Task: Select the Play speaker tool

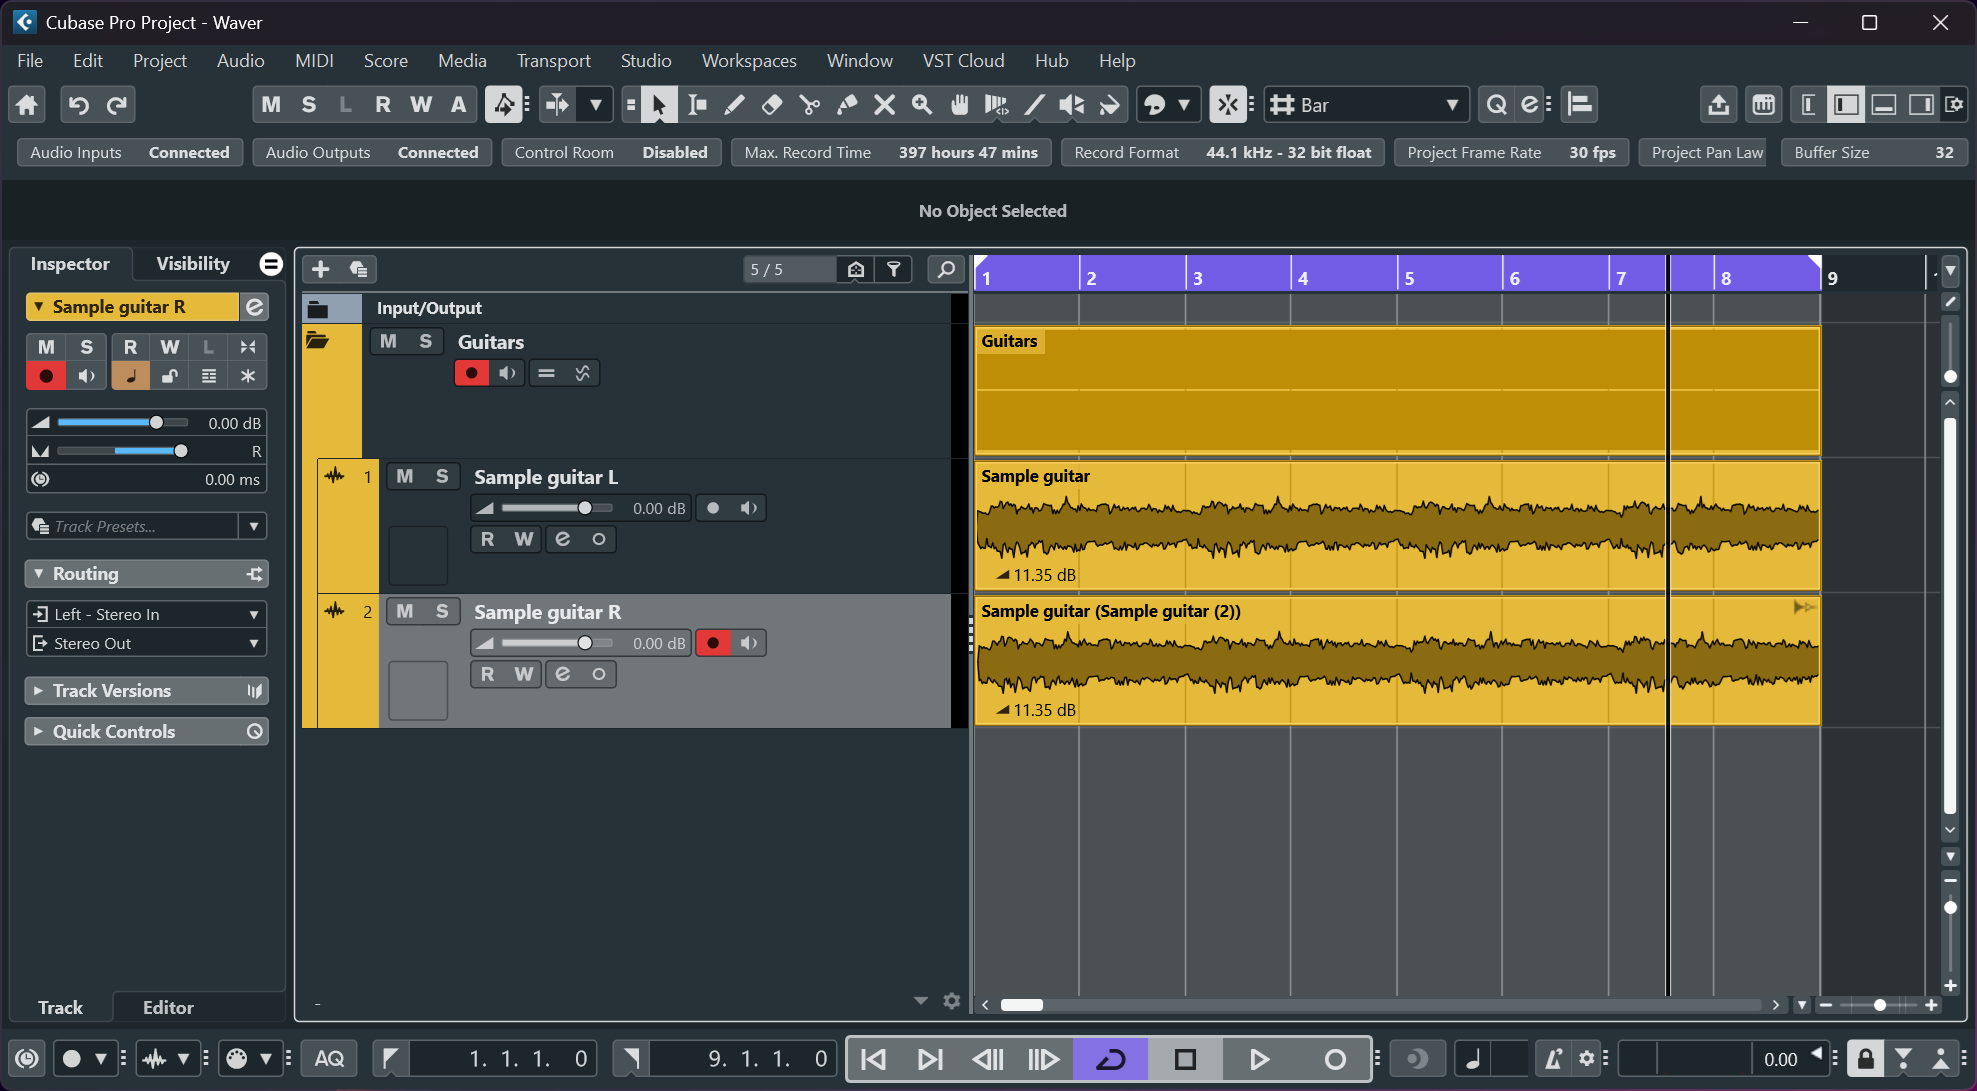Action: [1072, 105]
